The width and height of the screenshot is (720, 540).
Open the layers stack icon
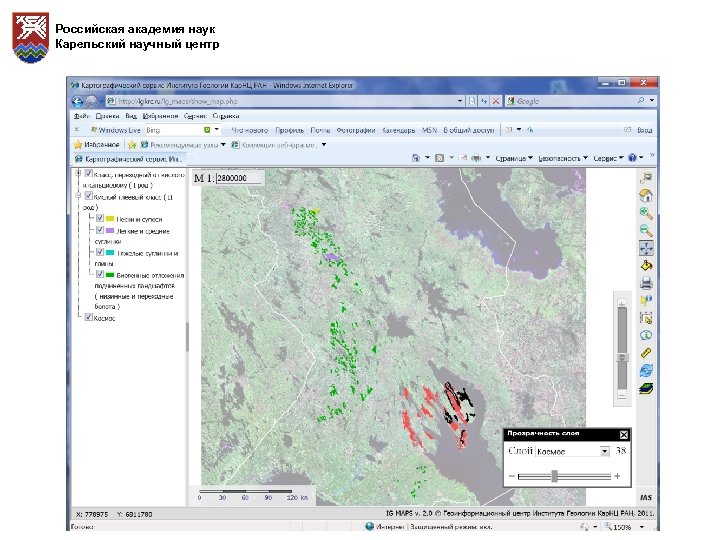click(646, 386)
